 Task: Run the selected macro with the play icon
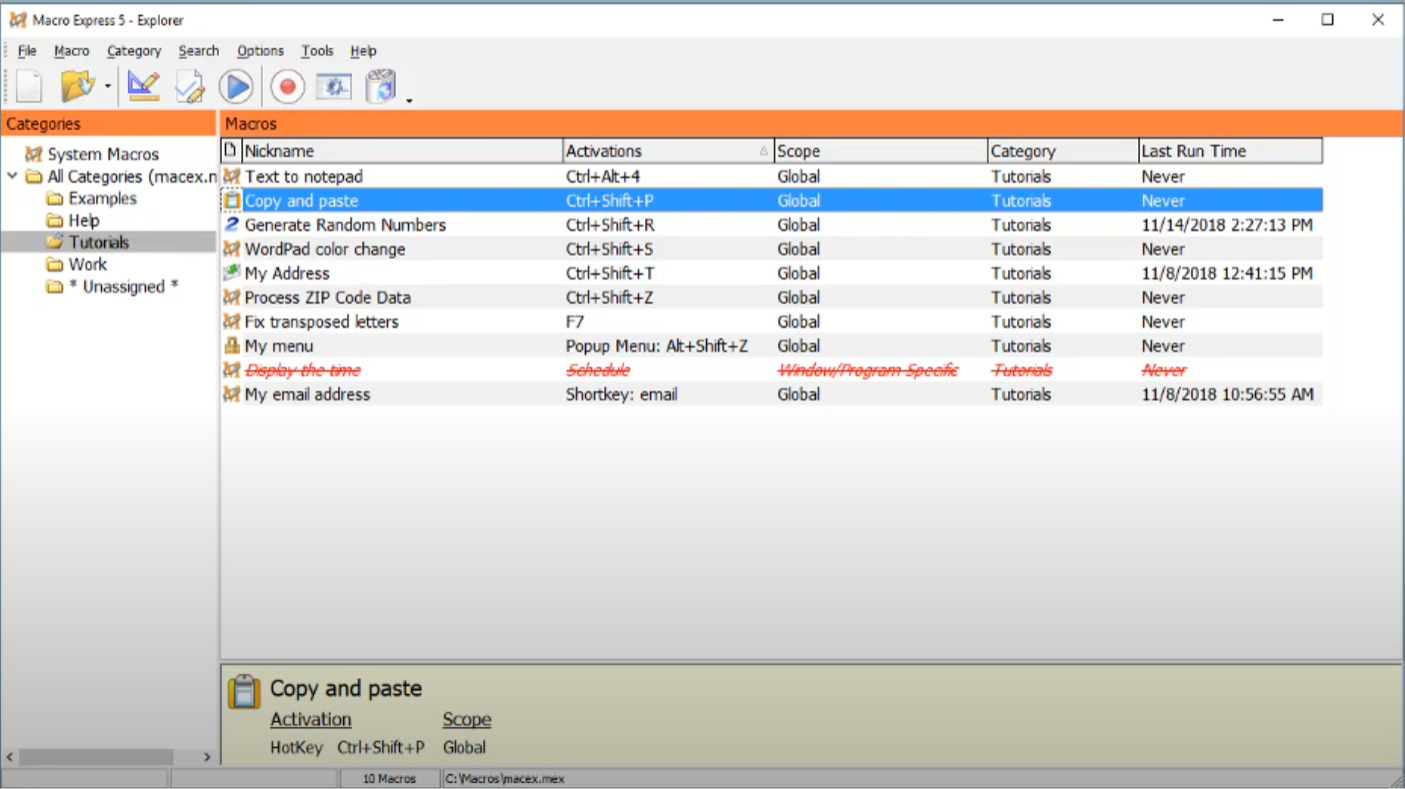236,87
